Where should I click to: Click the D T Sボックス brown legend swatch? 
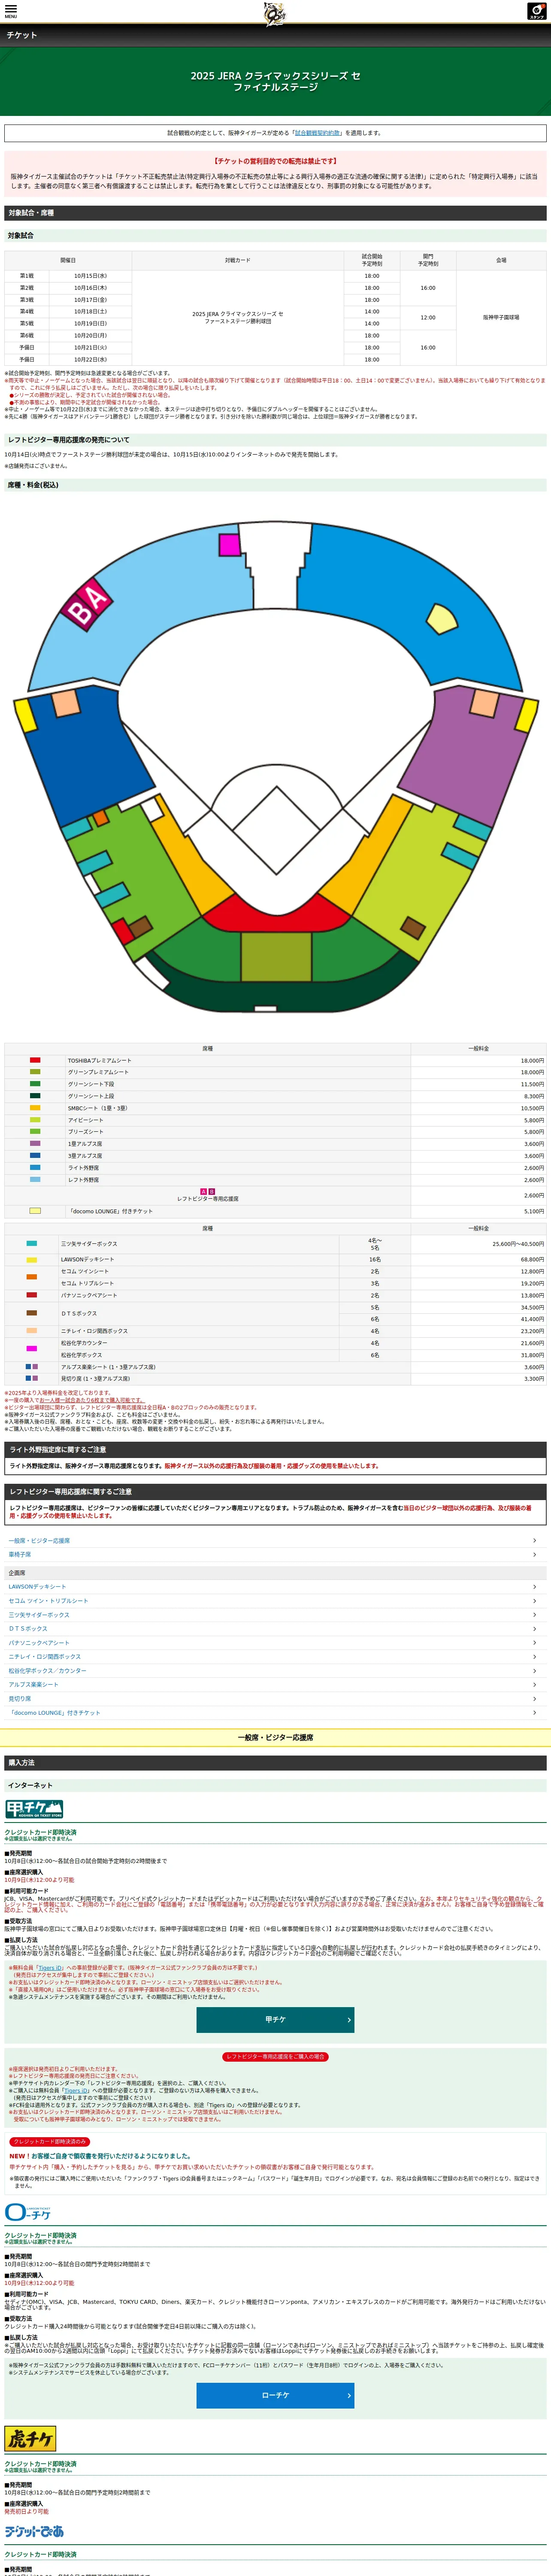(x=32, y=1313)
